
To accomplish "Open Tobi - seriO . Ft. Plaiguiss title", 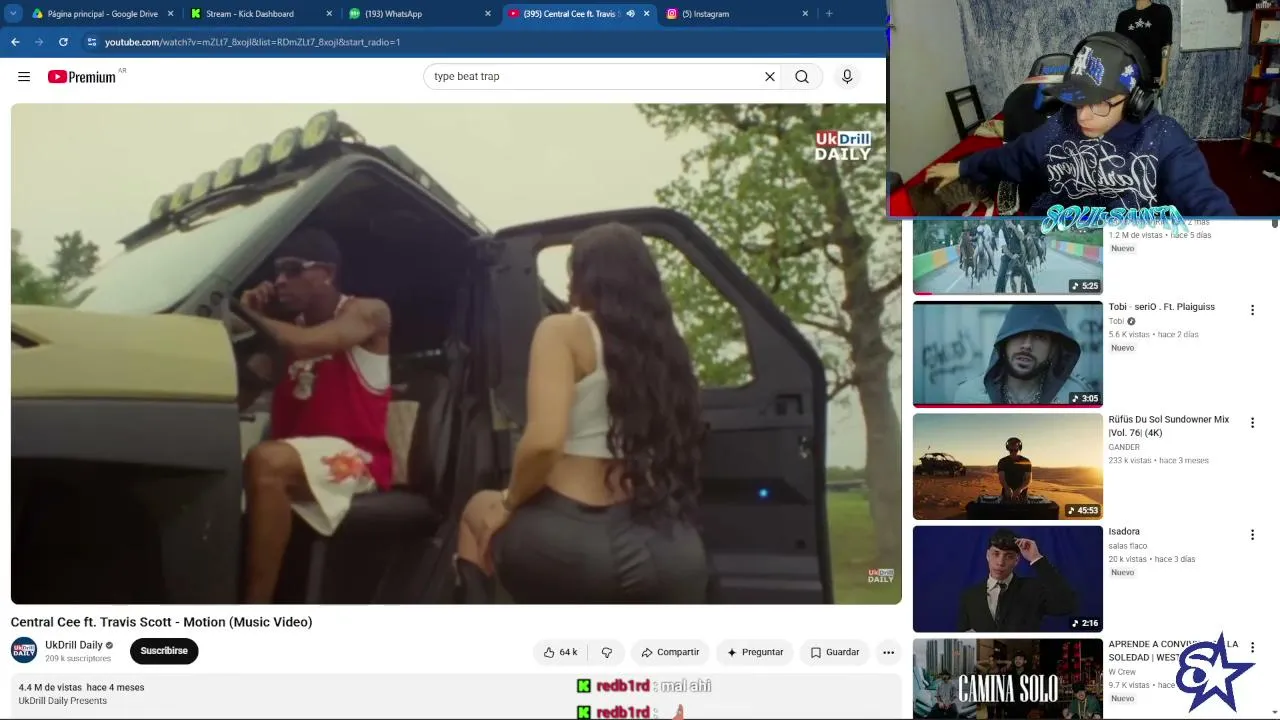I will pyautogui.click(x=1161, y=307).
